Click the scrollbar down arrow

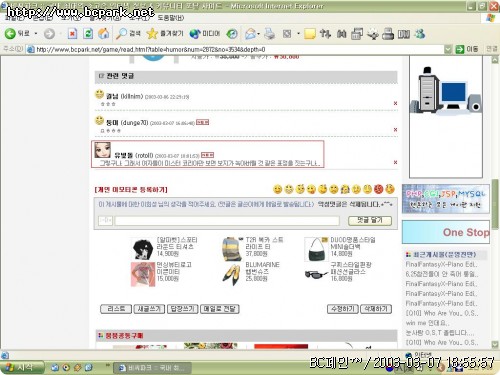coord(495,344)
